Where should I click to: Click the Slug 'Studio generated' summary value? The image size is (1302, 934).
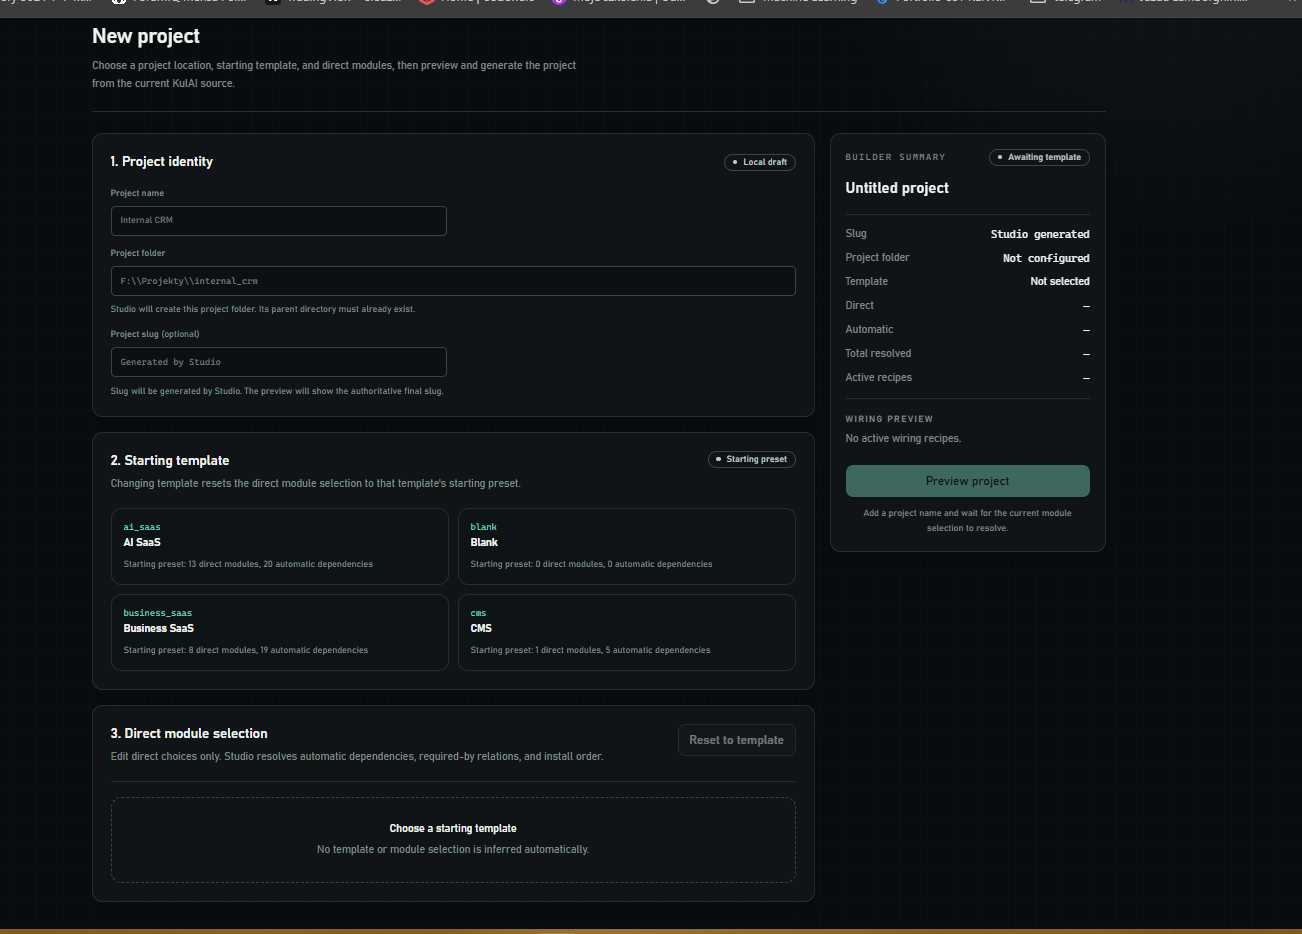pyautogui.click(x=1040, y=234)
